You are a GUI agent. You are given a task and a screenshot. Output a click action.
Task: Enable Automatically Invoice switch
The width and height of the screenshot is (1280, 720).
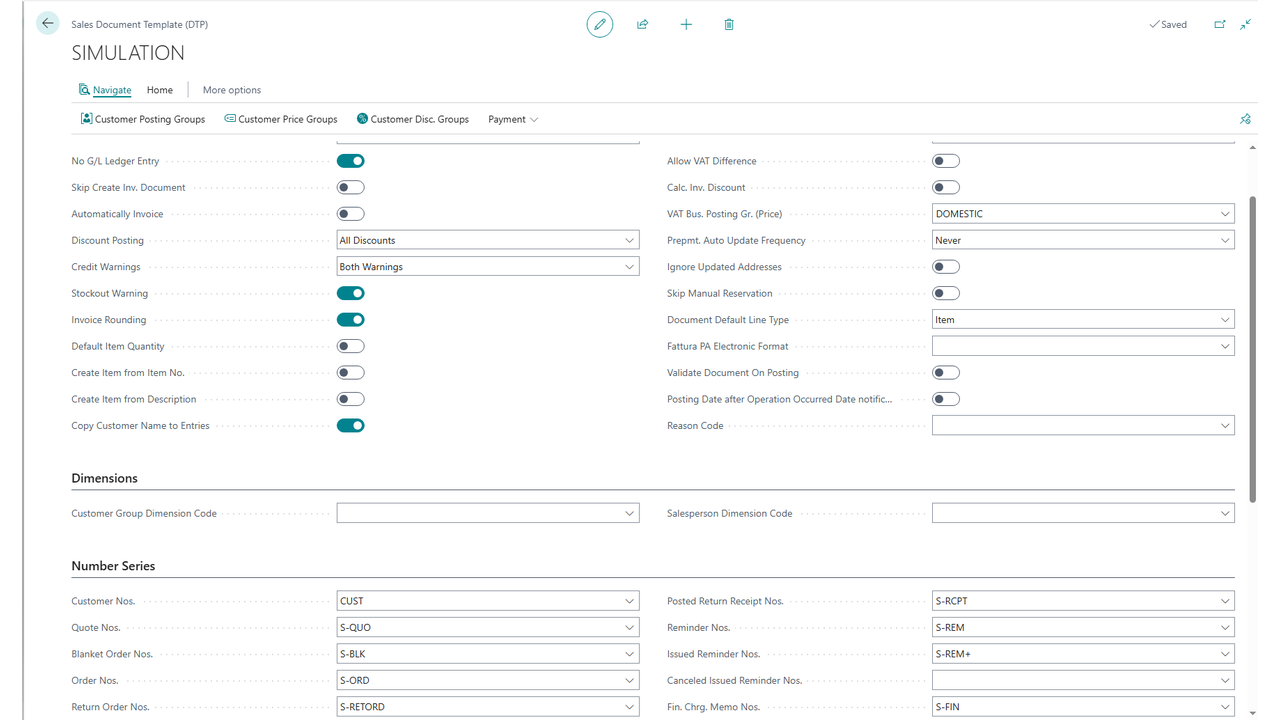click(x=351, y=214)
